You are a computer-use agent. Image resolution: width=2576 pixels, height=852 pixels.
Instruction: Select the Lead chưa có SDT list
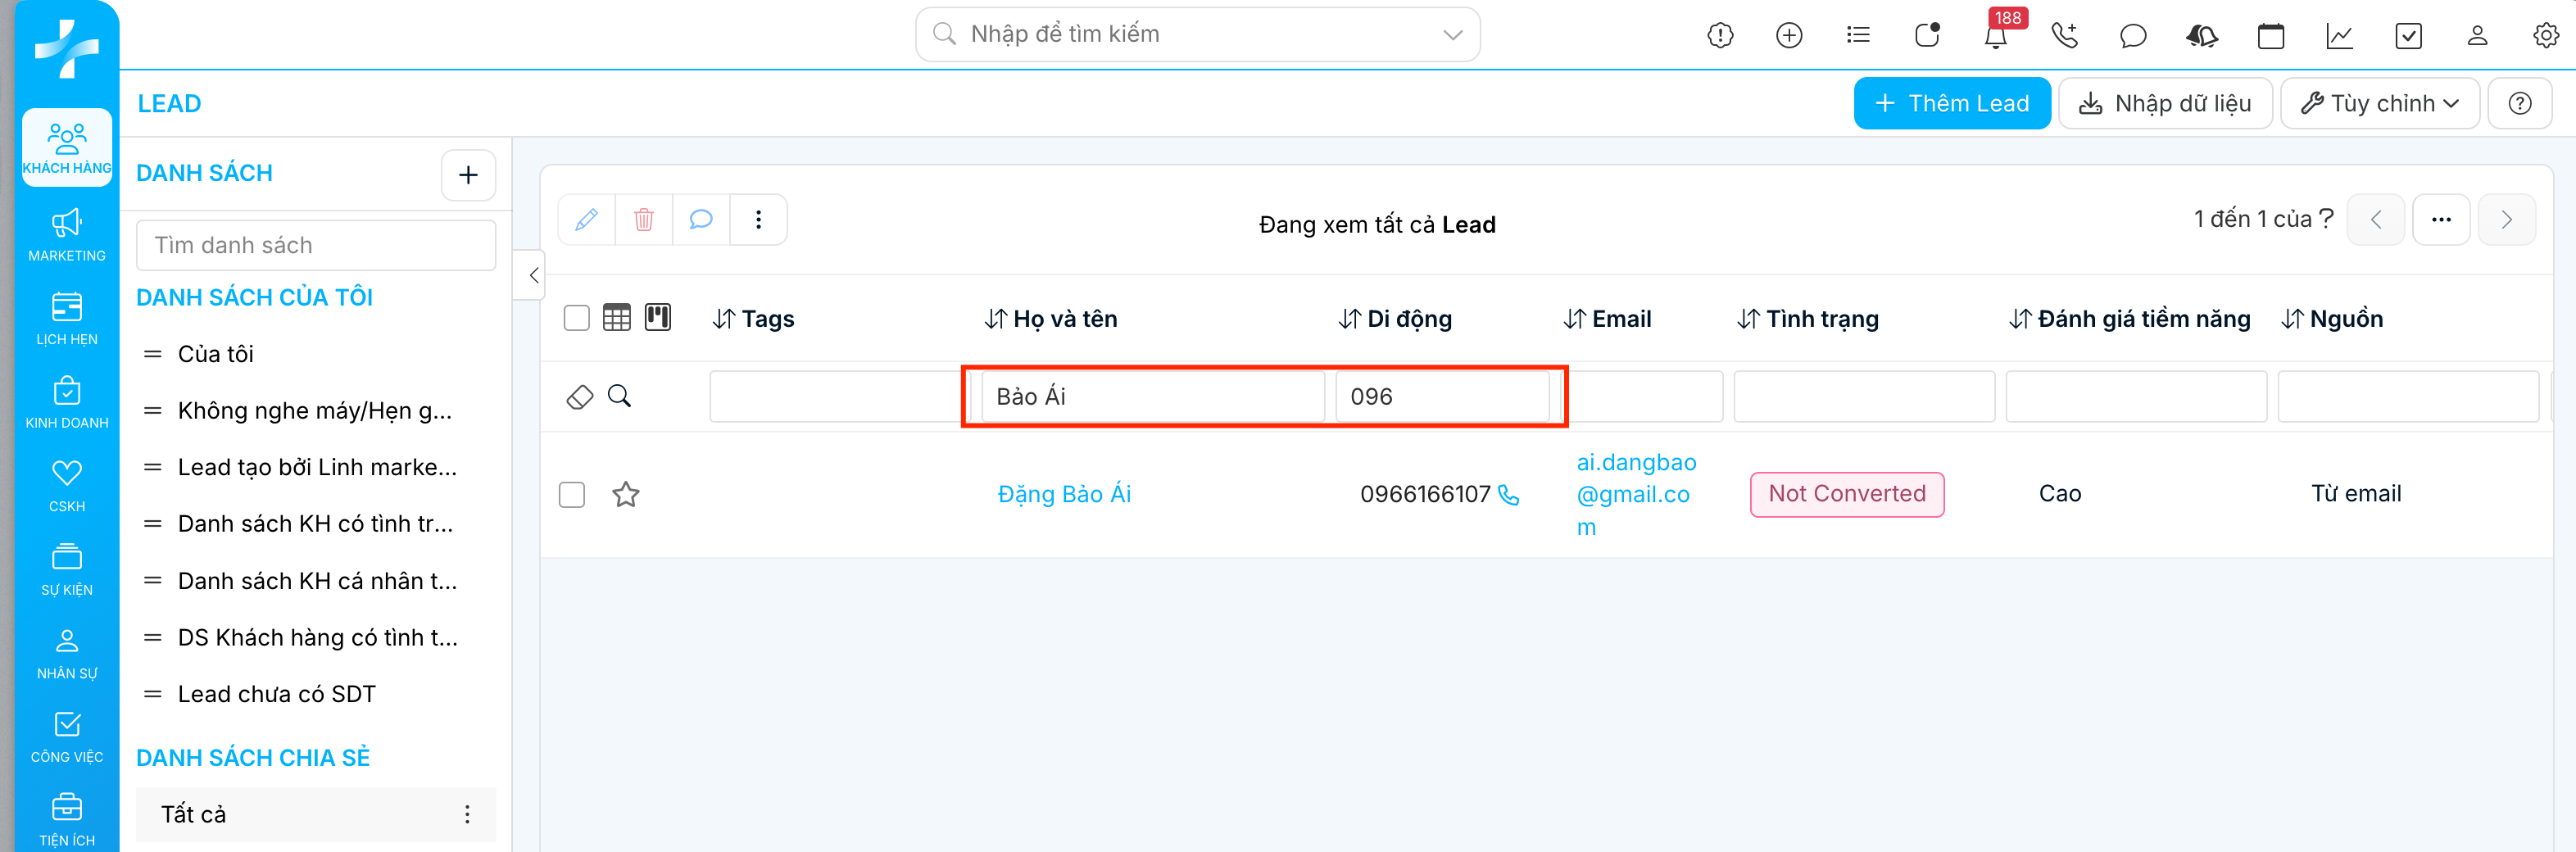click(276, 694)
